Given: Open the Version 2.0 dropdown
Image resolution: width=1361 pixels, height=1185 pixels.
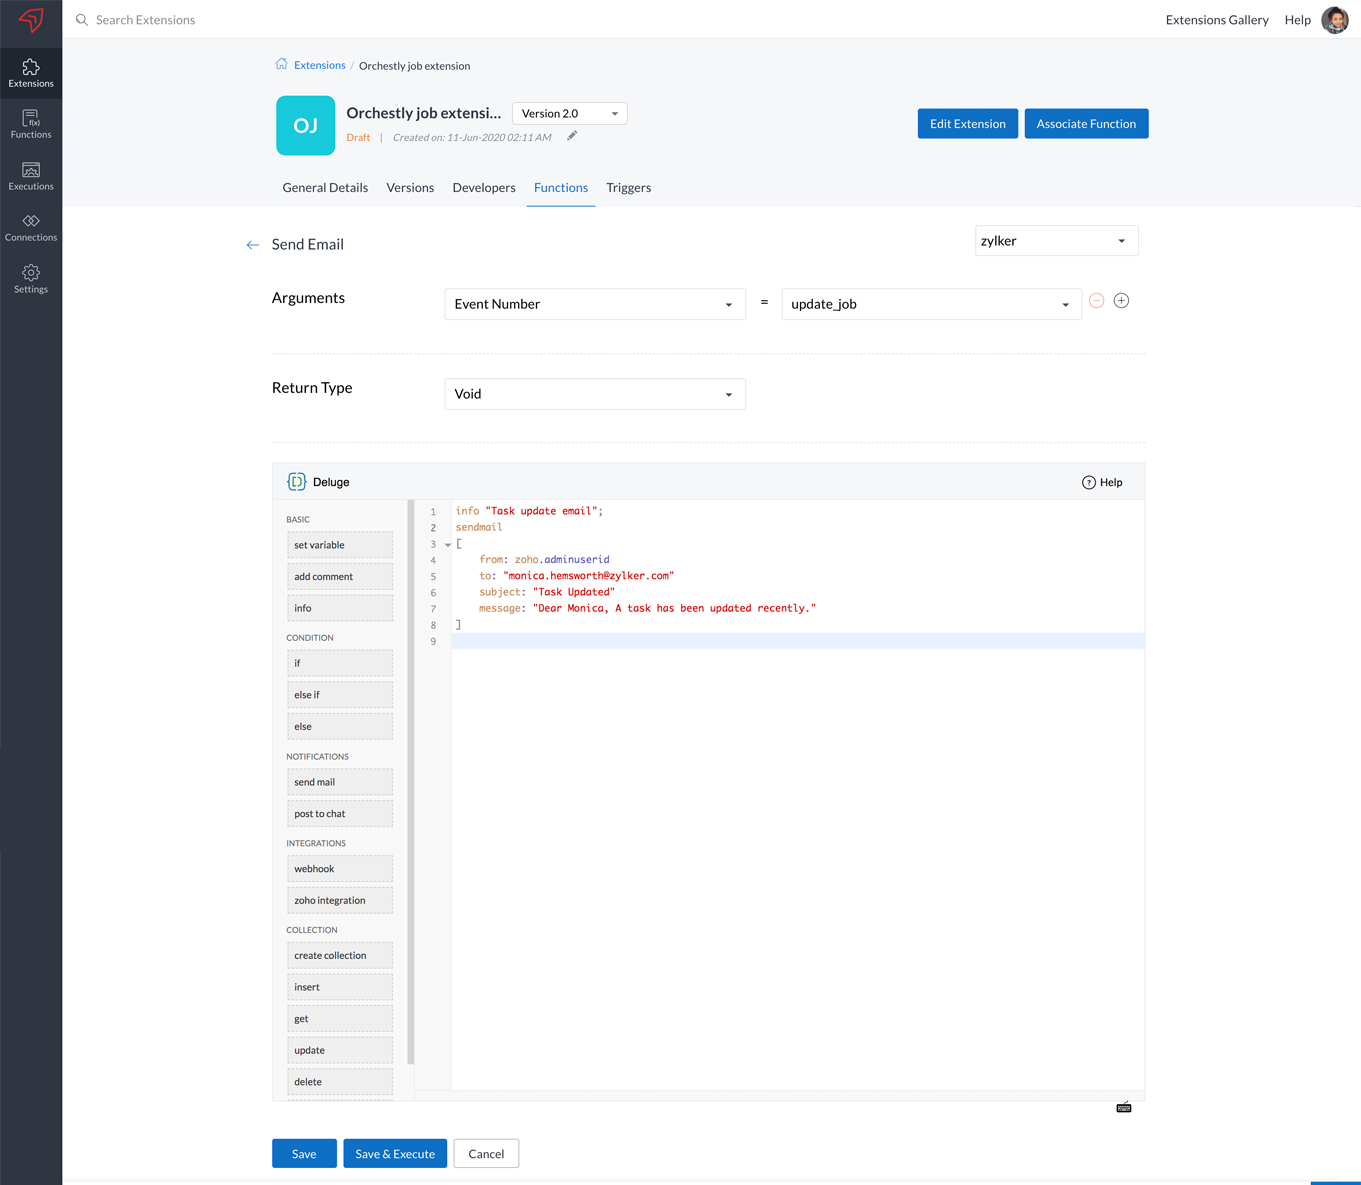Looking at the screenshot, I should point(570,114).
